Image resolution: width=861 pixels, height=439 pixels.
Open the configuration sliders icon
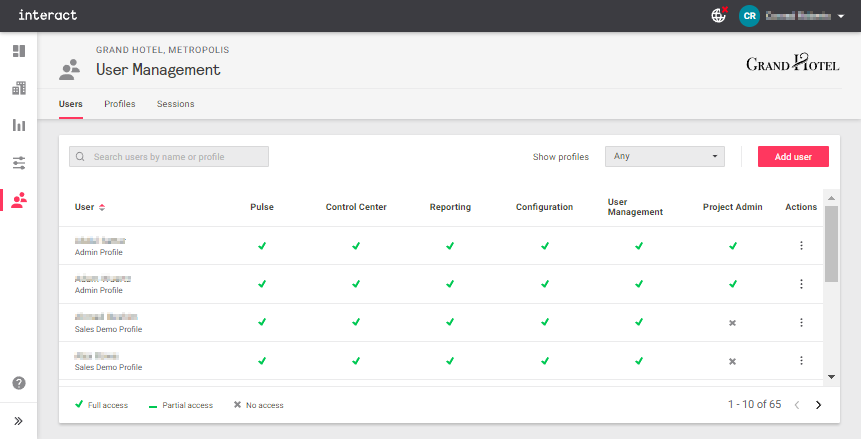tap(18, 162)
